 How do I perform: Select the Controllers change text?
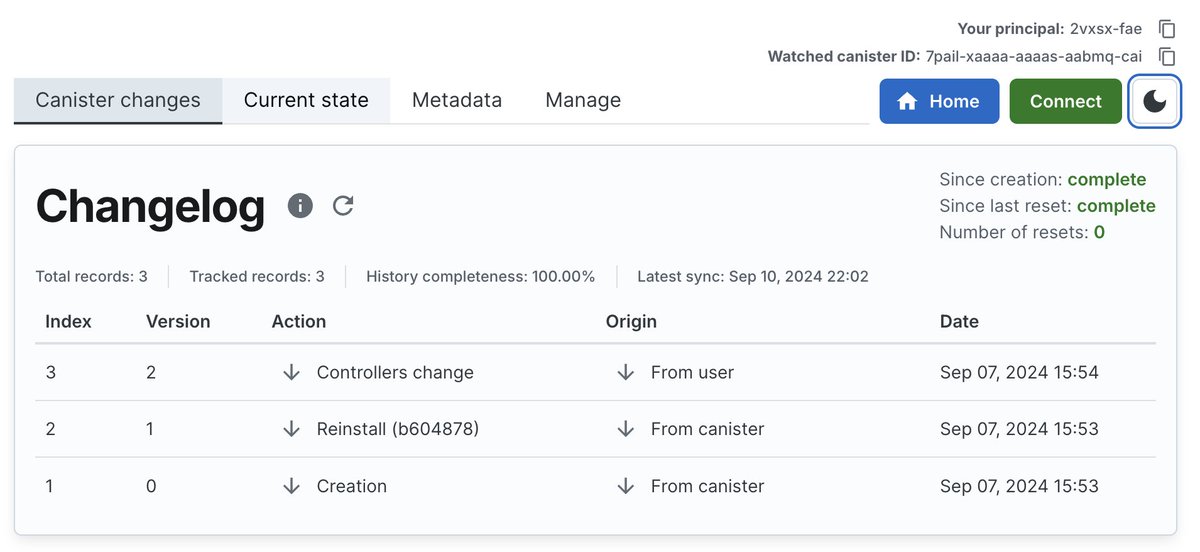tap(395, 372)
